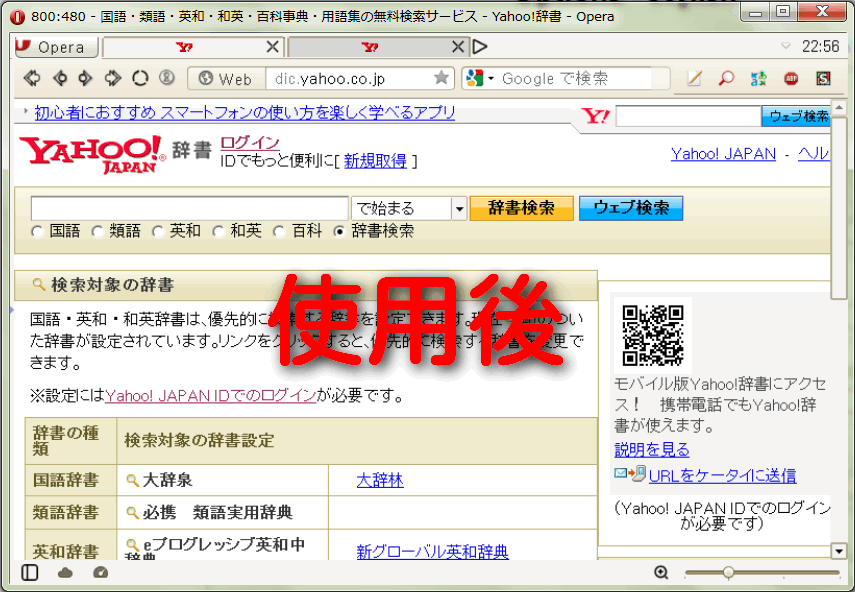
Task: Select the 国語 radio button
Action: pyautogui.click(x=37, y=232)
